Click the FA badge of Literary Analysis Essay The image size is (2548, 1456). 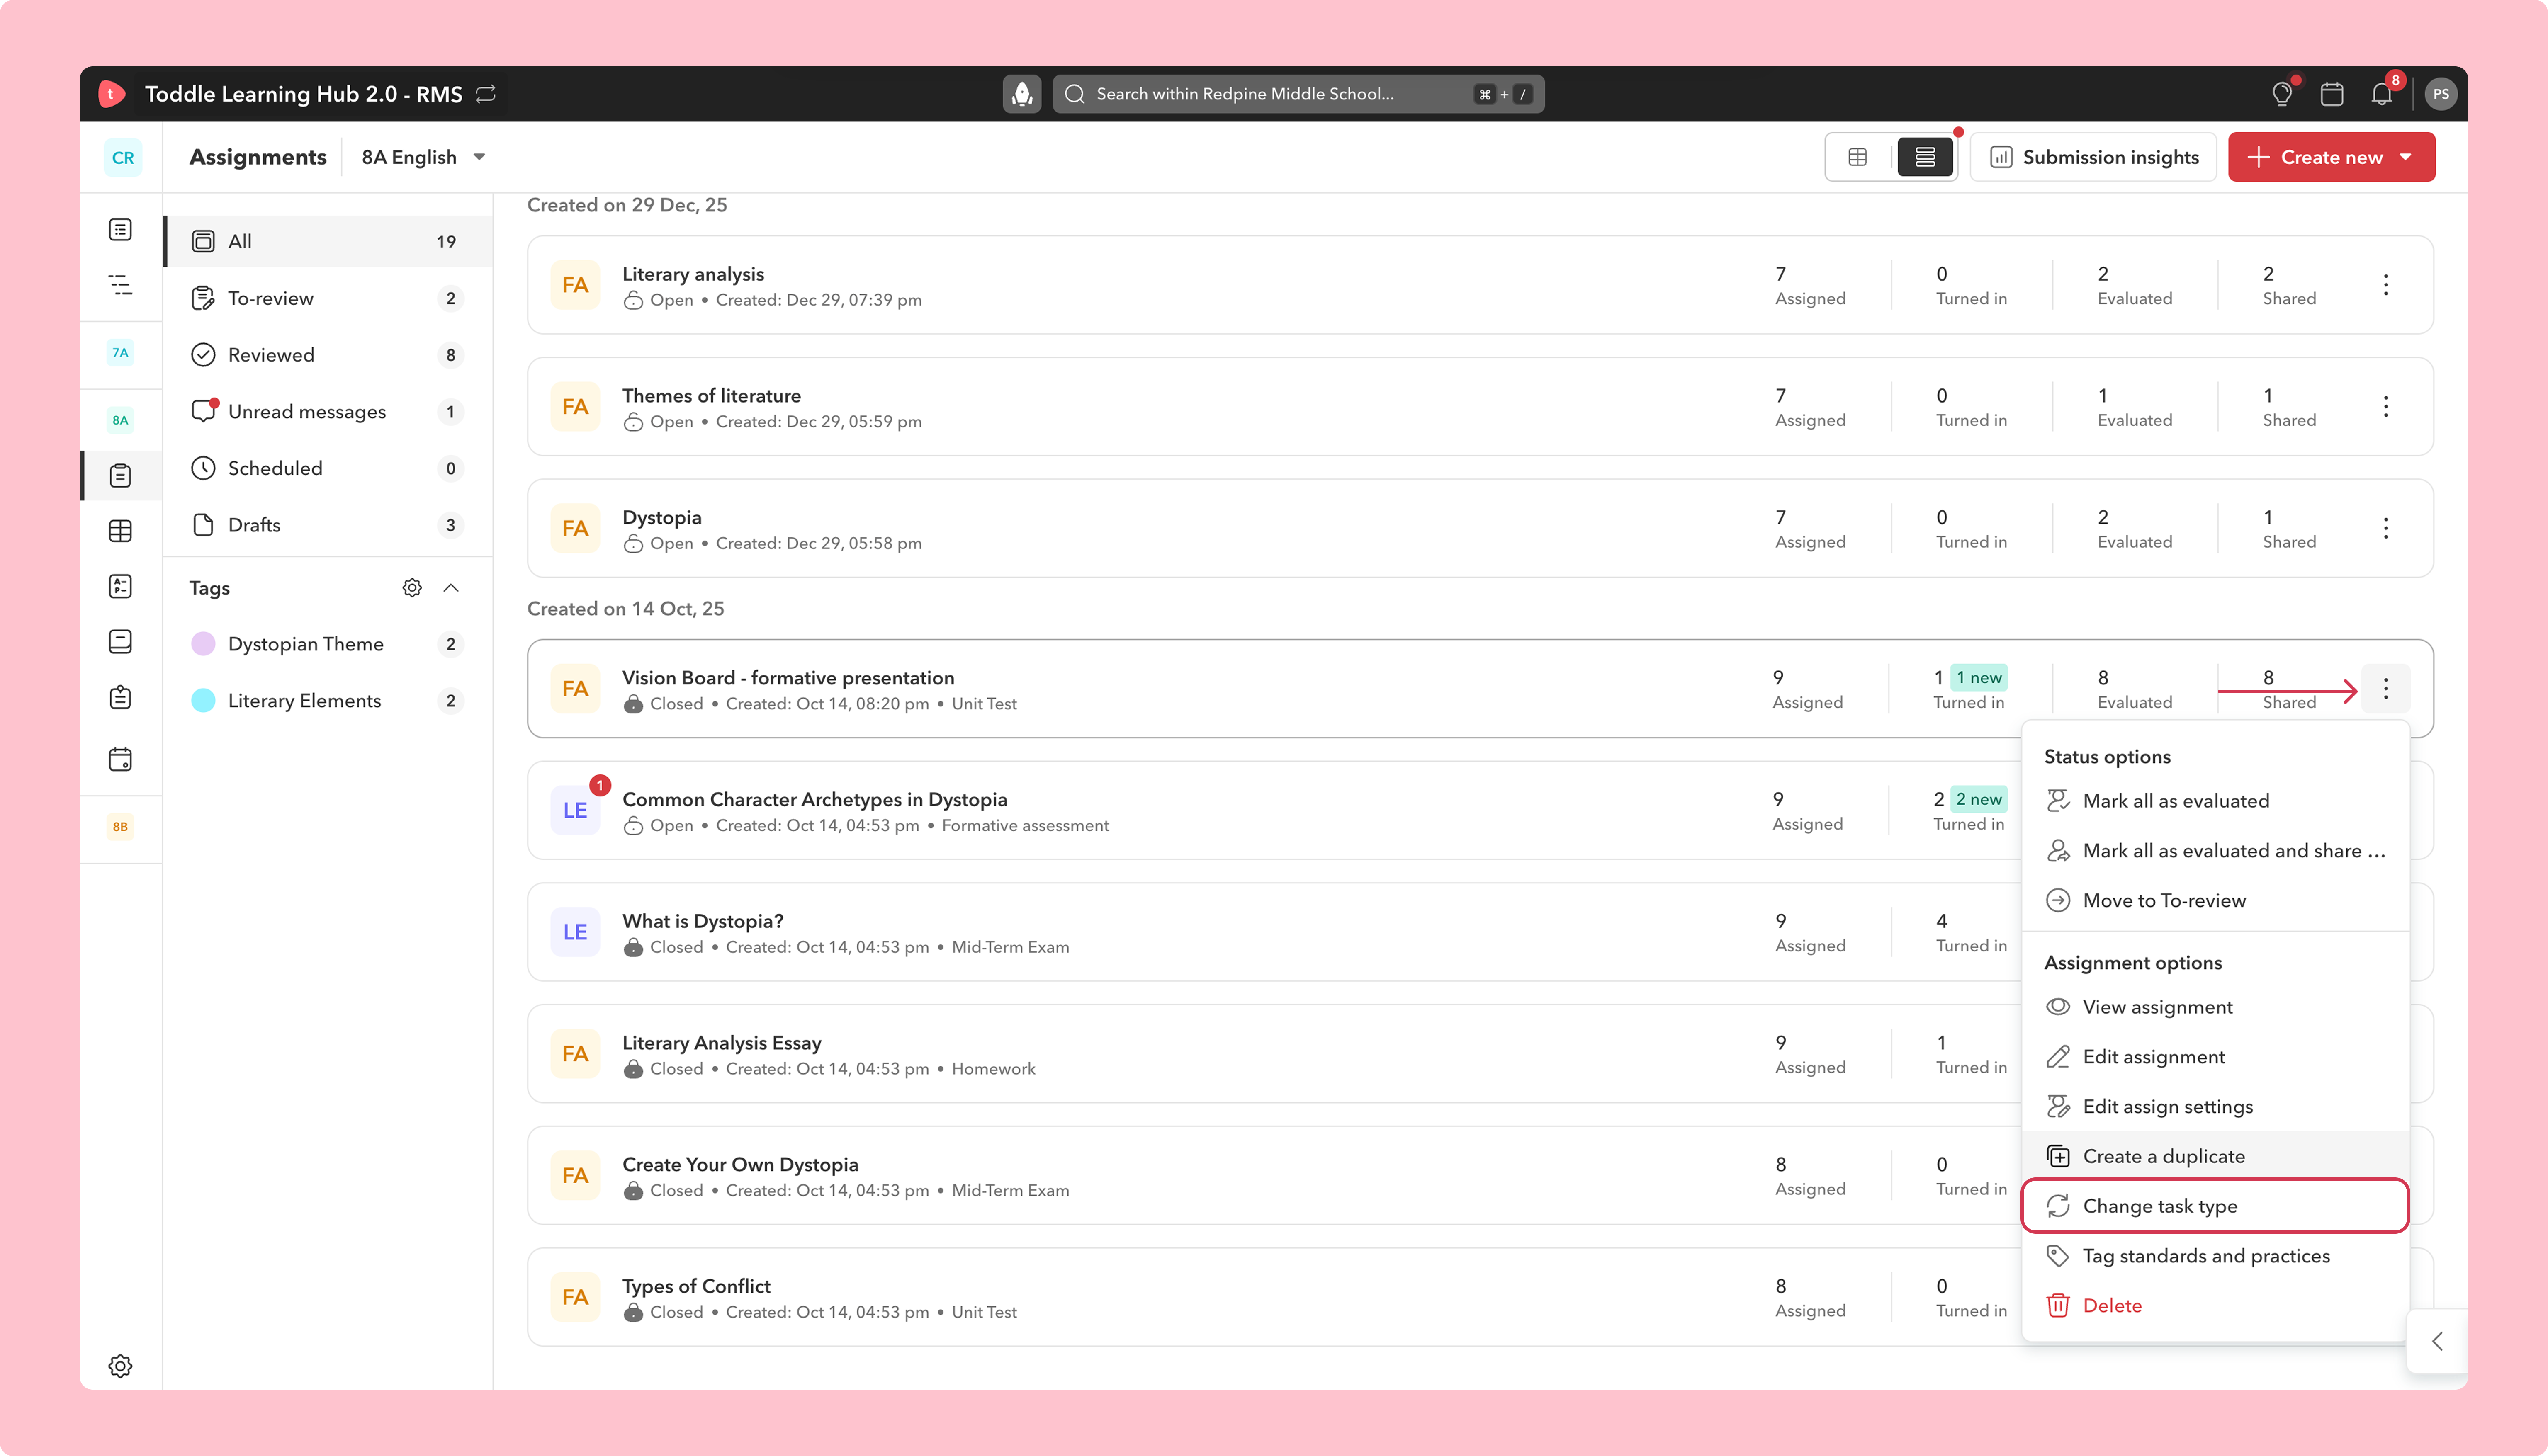click(575, 1054)
